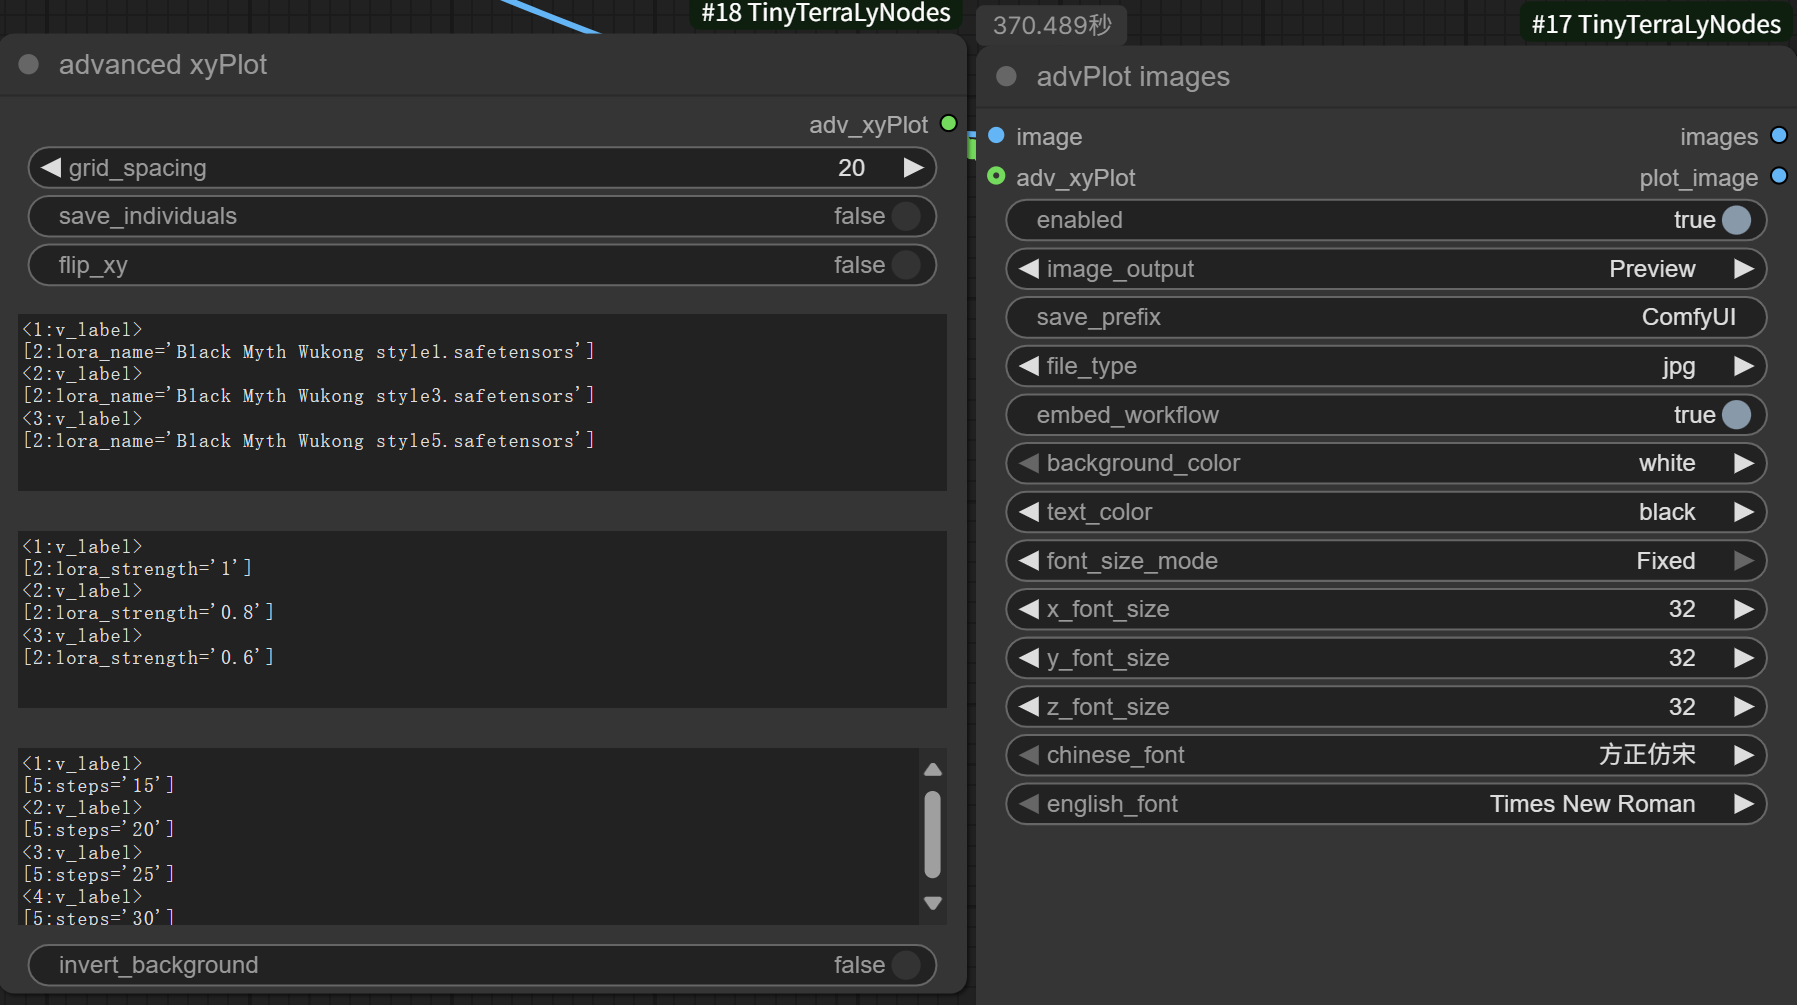Image resolution: width=1797 pixels, height=1005 pixels.
Task: Open font_size_mode Fixed dropdown
Action: (1386, 561)
